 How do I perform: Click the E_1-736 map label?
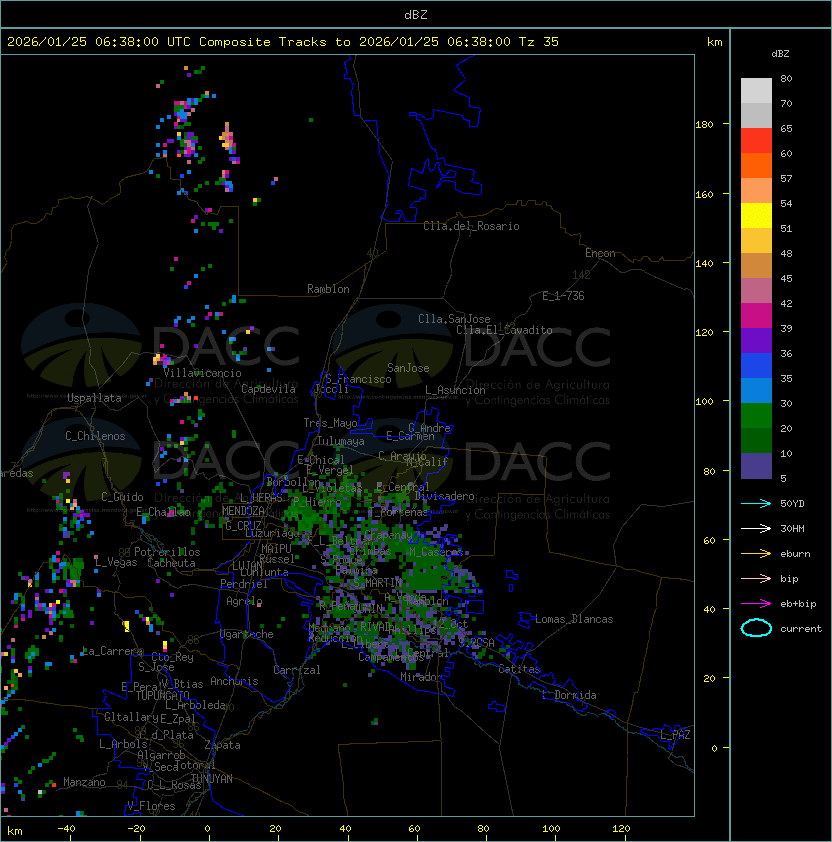click(563, 296)
